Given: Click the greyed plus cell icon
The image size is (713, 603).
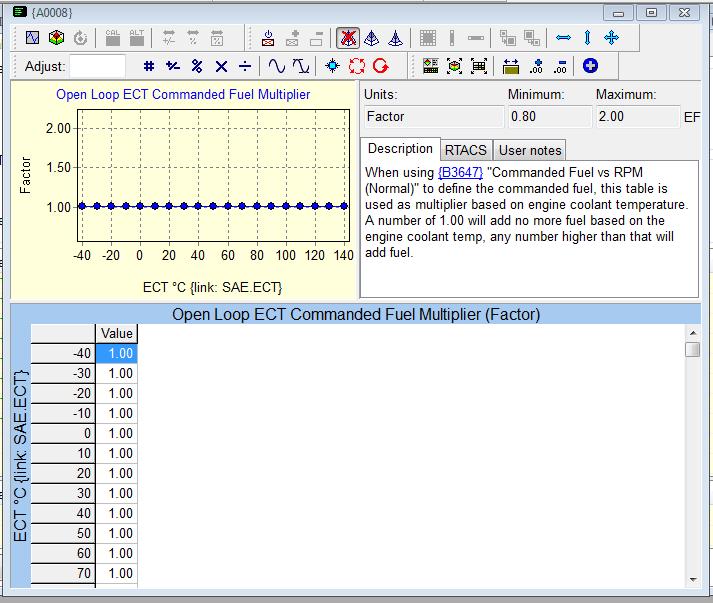Looking at the screenshot, I should [292, 38].
